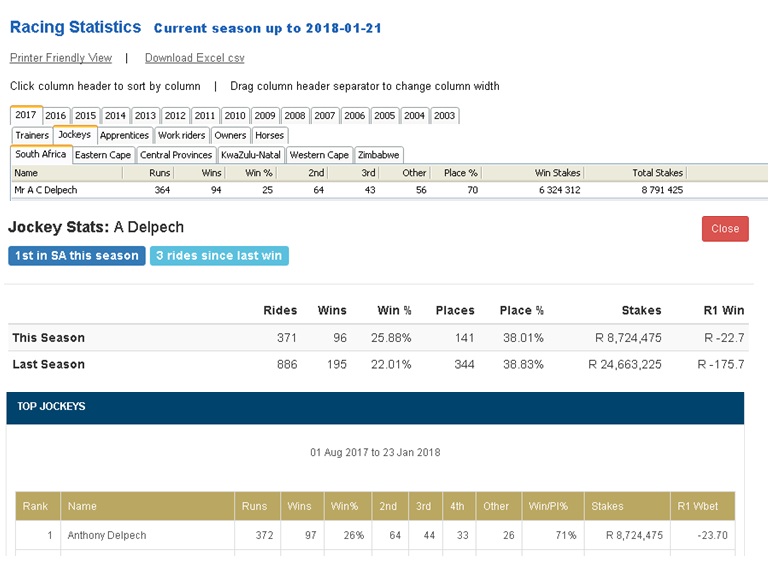Viewport: 771px width, 565px height.
Task: Click Anthony Delpech in Top Jockeys table
Action: coord(107,536)
